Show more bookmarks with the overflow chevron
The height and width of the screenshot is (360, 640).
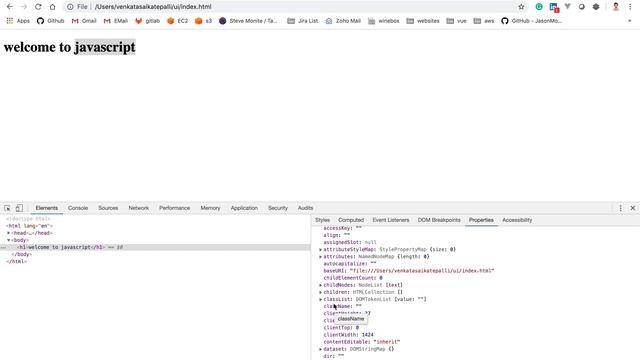[629, 21]
